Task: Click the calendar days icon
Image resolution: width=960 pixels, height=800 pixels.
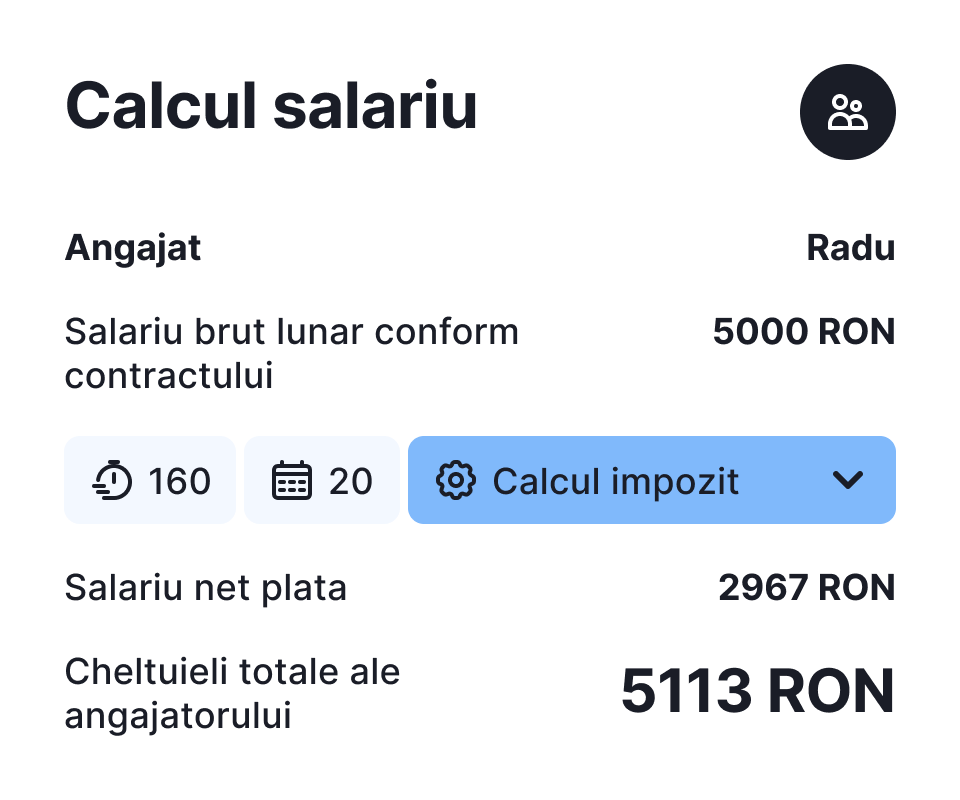Action: click(x=292, y=481)
